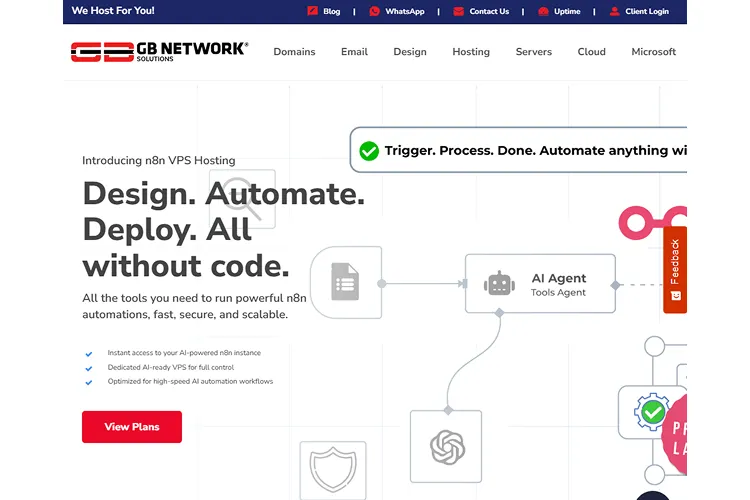Open WhatsApp chat link
750x500 pixels.
[405, 11]
